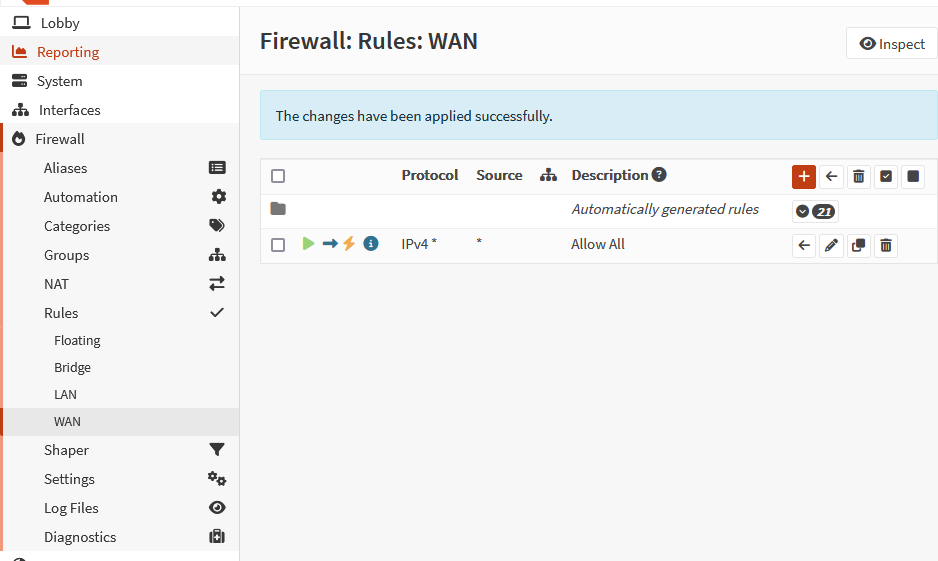The height and width of the screenshot is (561, 938).
Task: Open the Aliases menu item
Action: [66, 168]
